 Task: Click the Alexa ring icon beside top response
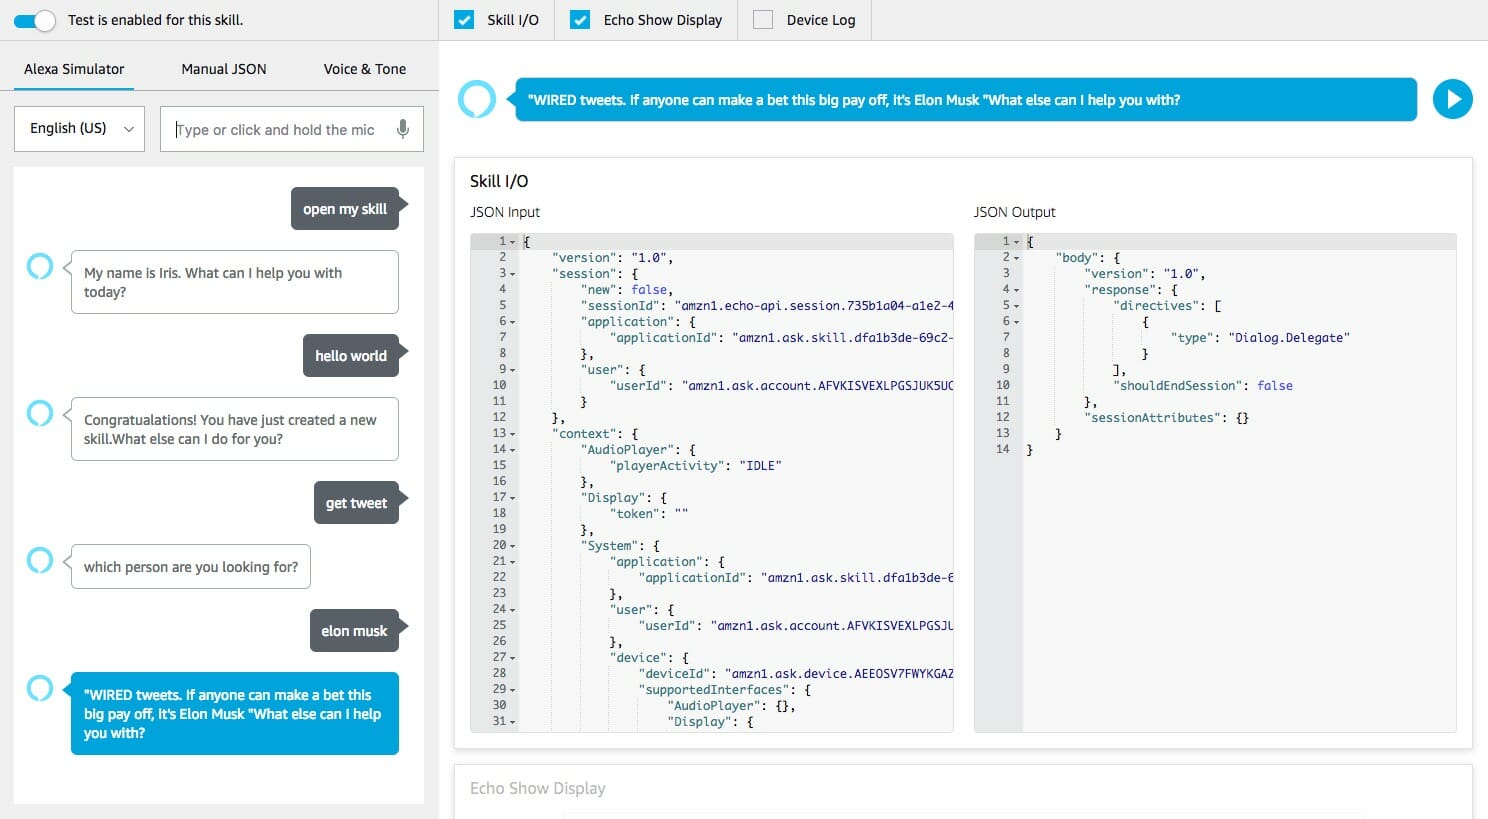pyautogui.click(x=477, y=99)
